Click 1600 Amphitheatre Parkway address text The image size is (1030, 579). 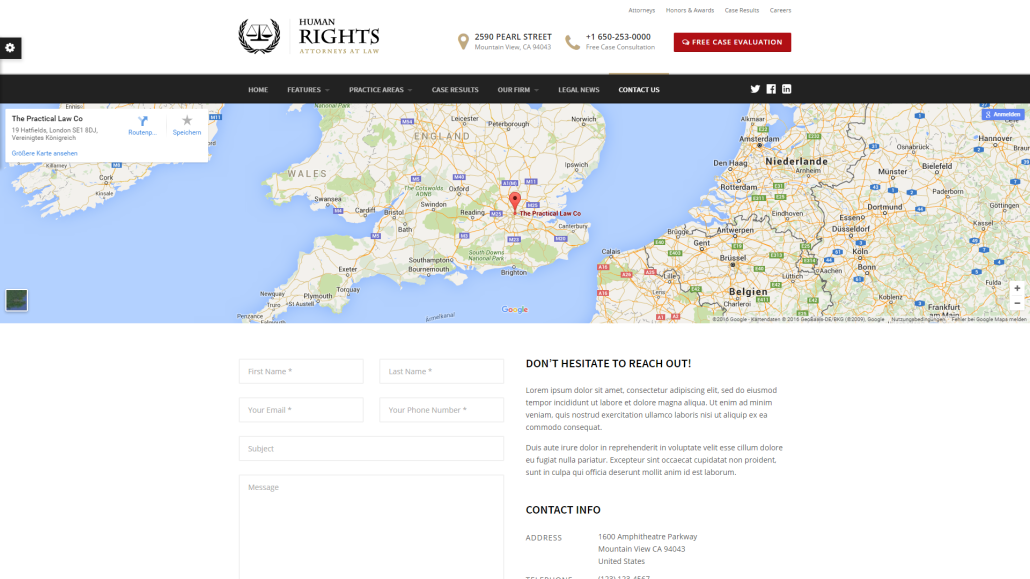coord(648,537)
